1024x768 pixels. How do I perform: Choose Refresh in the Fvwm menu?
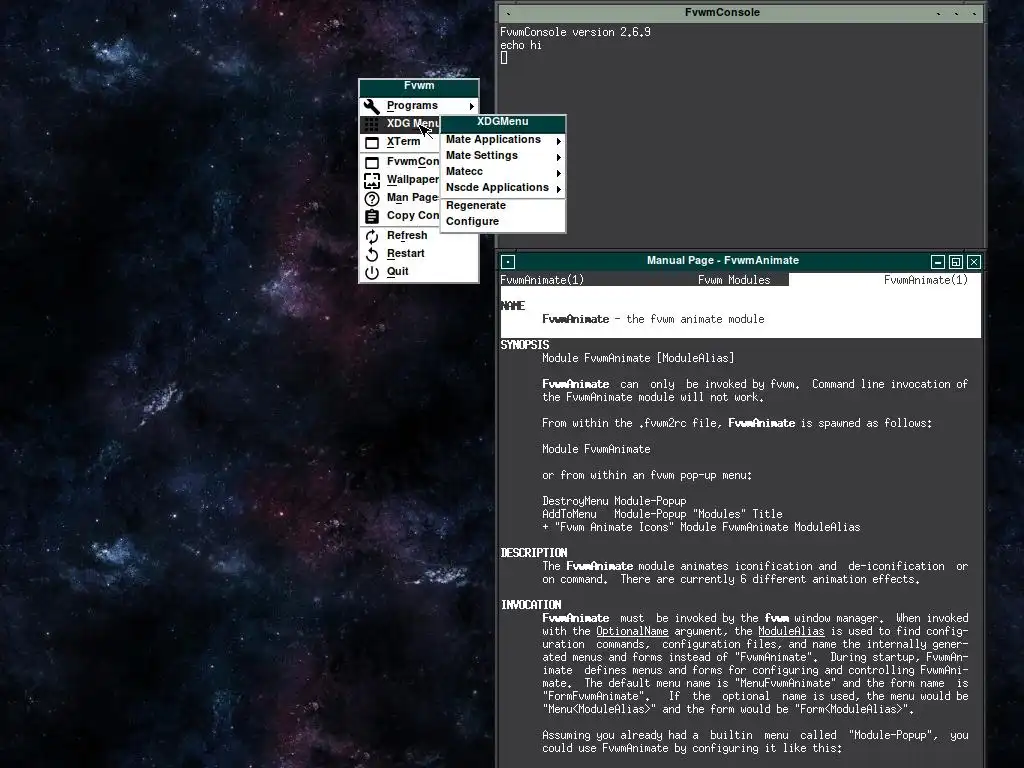coord(419,236)
